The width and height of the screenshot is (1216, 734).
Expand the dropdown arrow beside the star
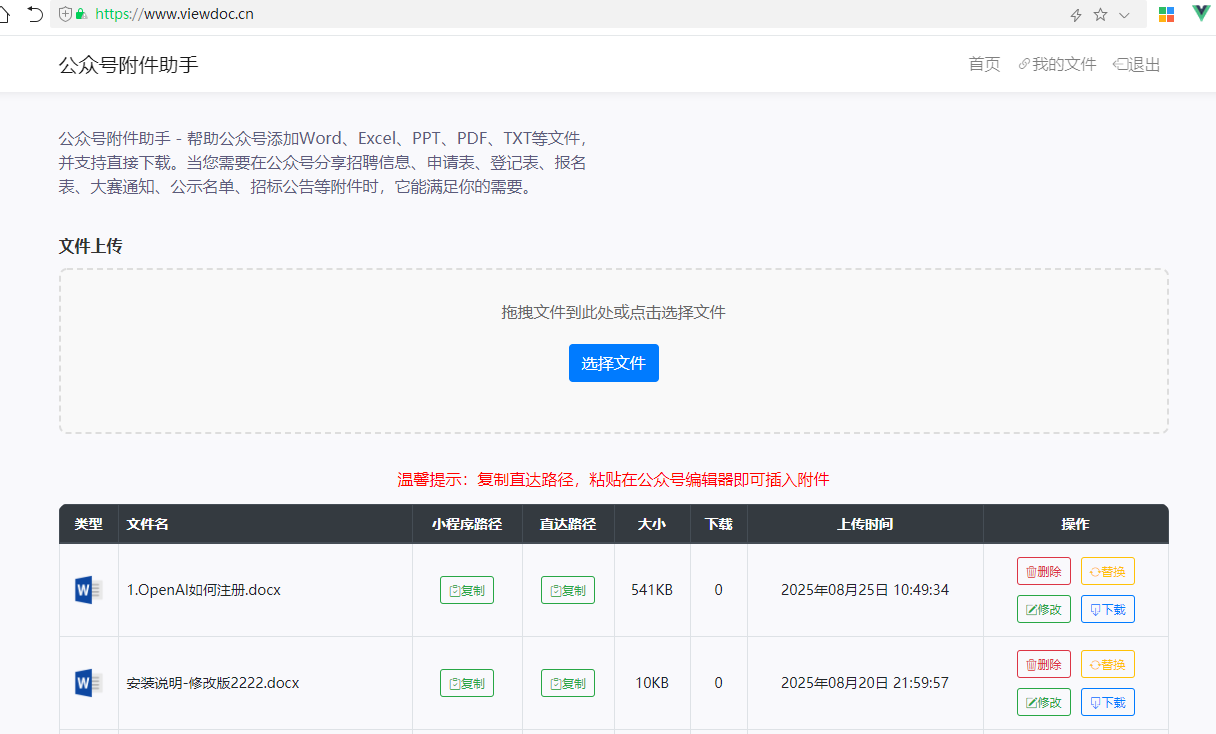1124,15
